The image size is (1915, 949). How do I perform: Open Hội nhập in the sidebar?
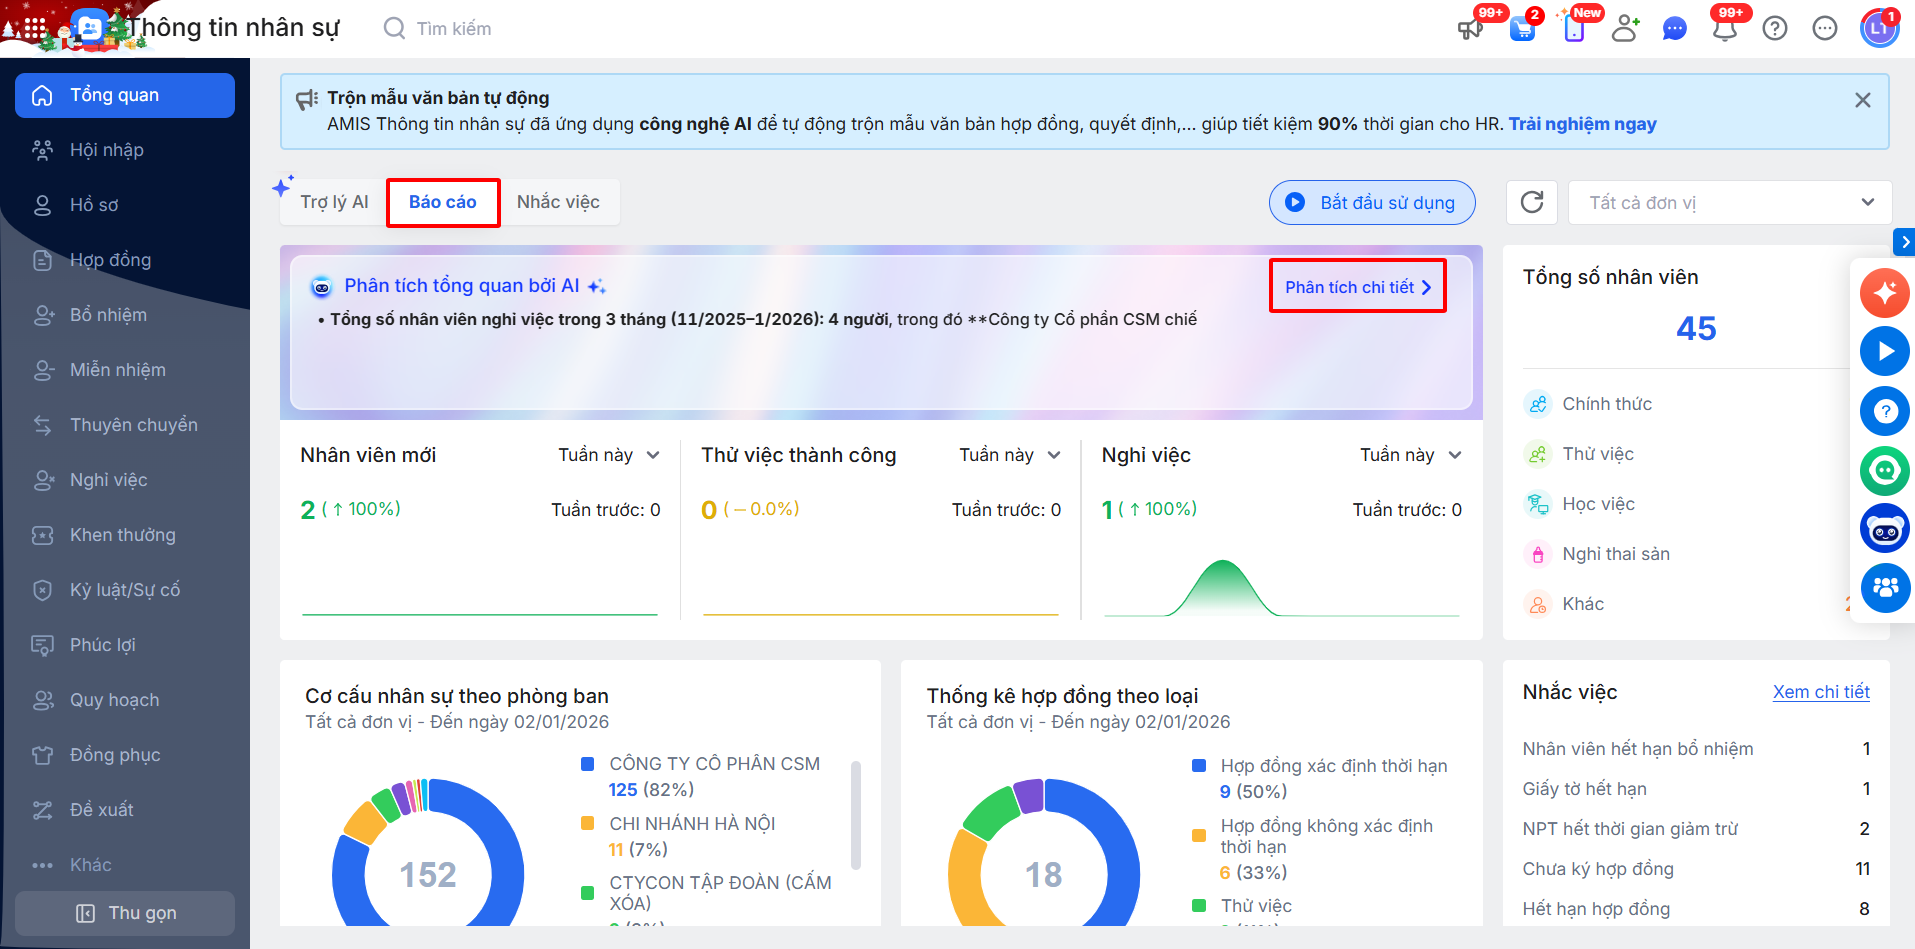pos(125,150)
